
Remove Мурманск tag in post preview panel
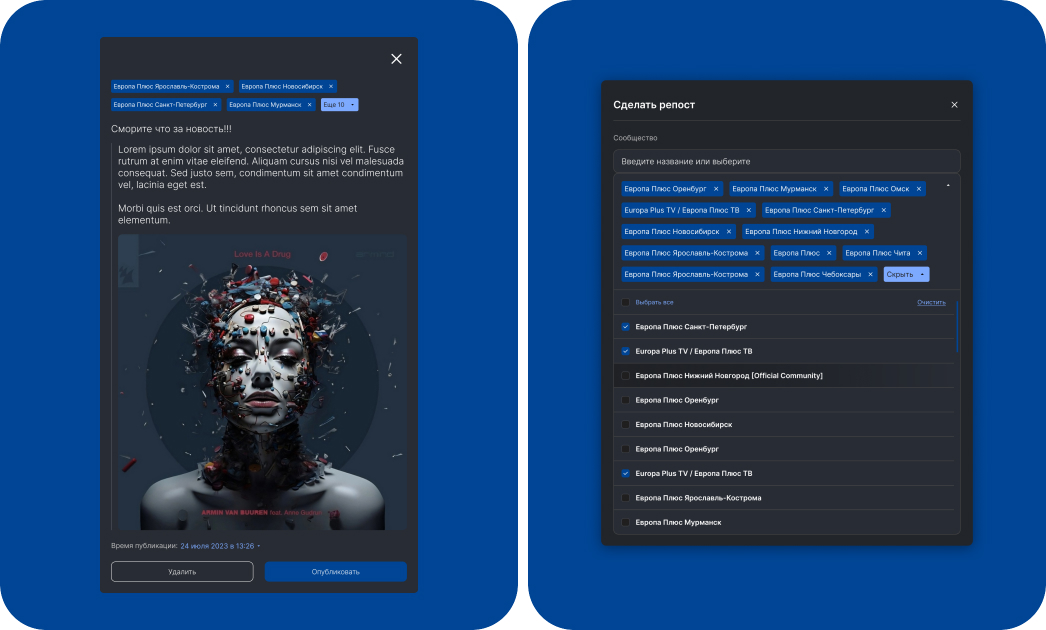[310, 105]
